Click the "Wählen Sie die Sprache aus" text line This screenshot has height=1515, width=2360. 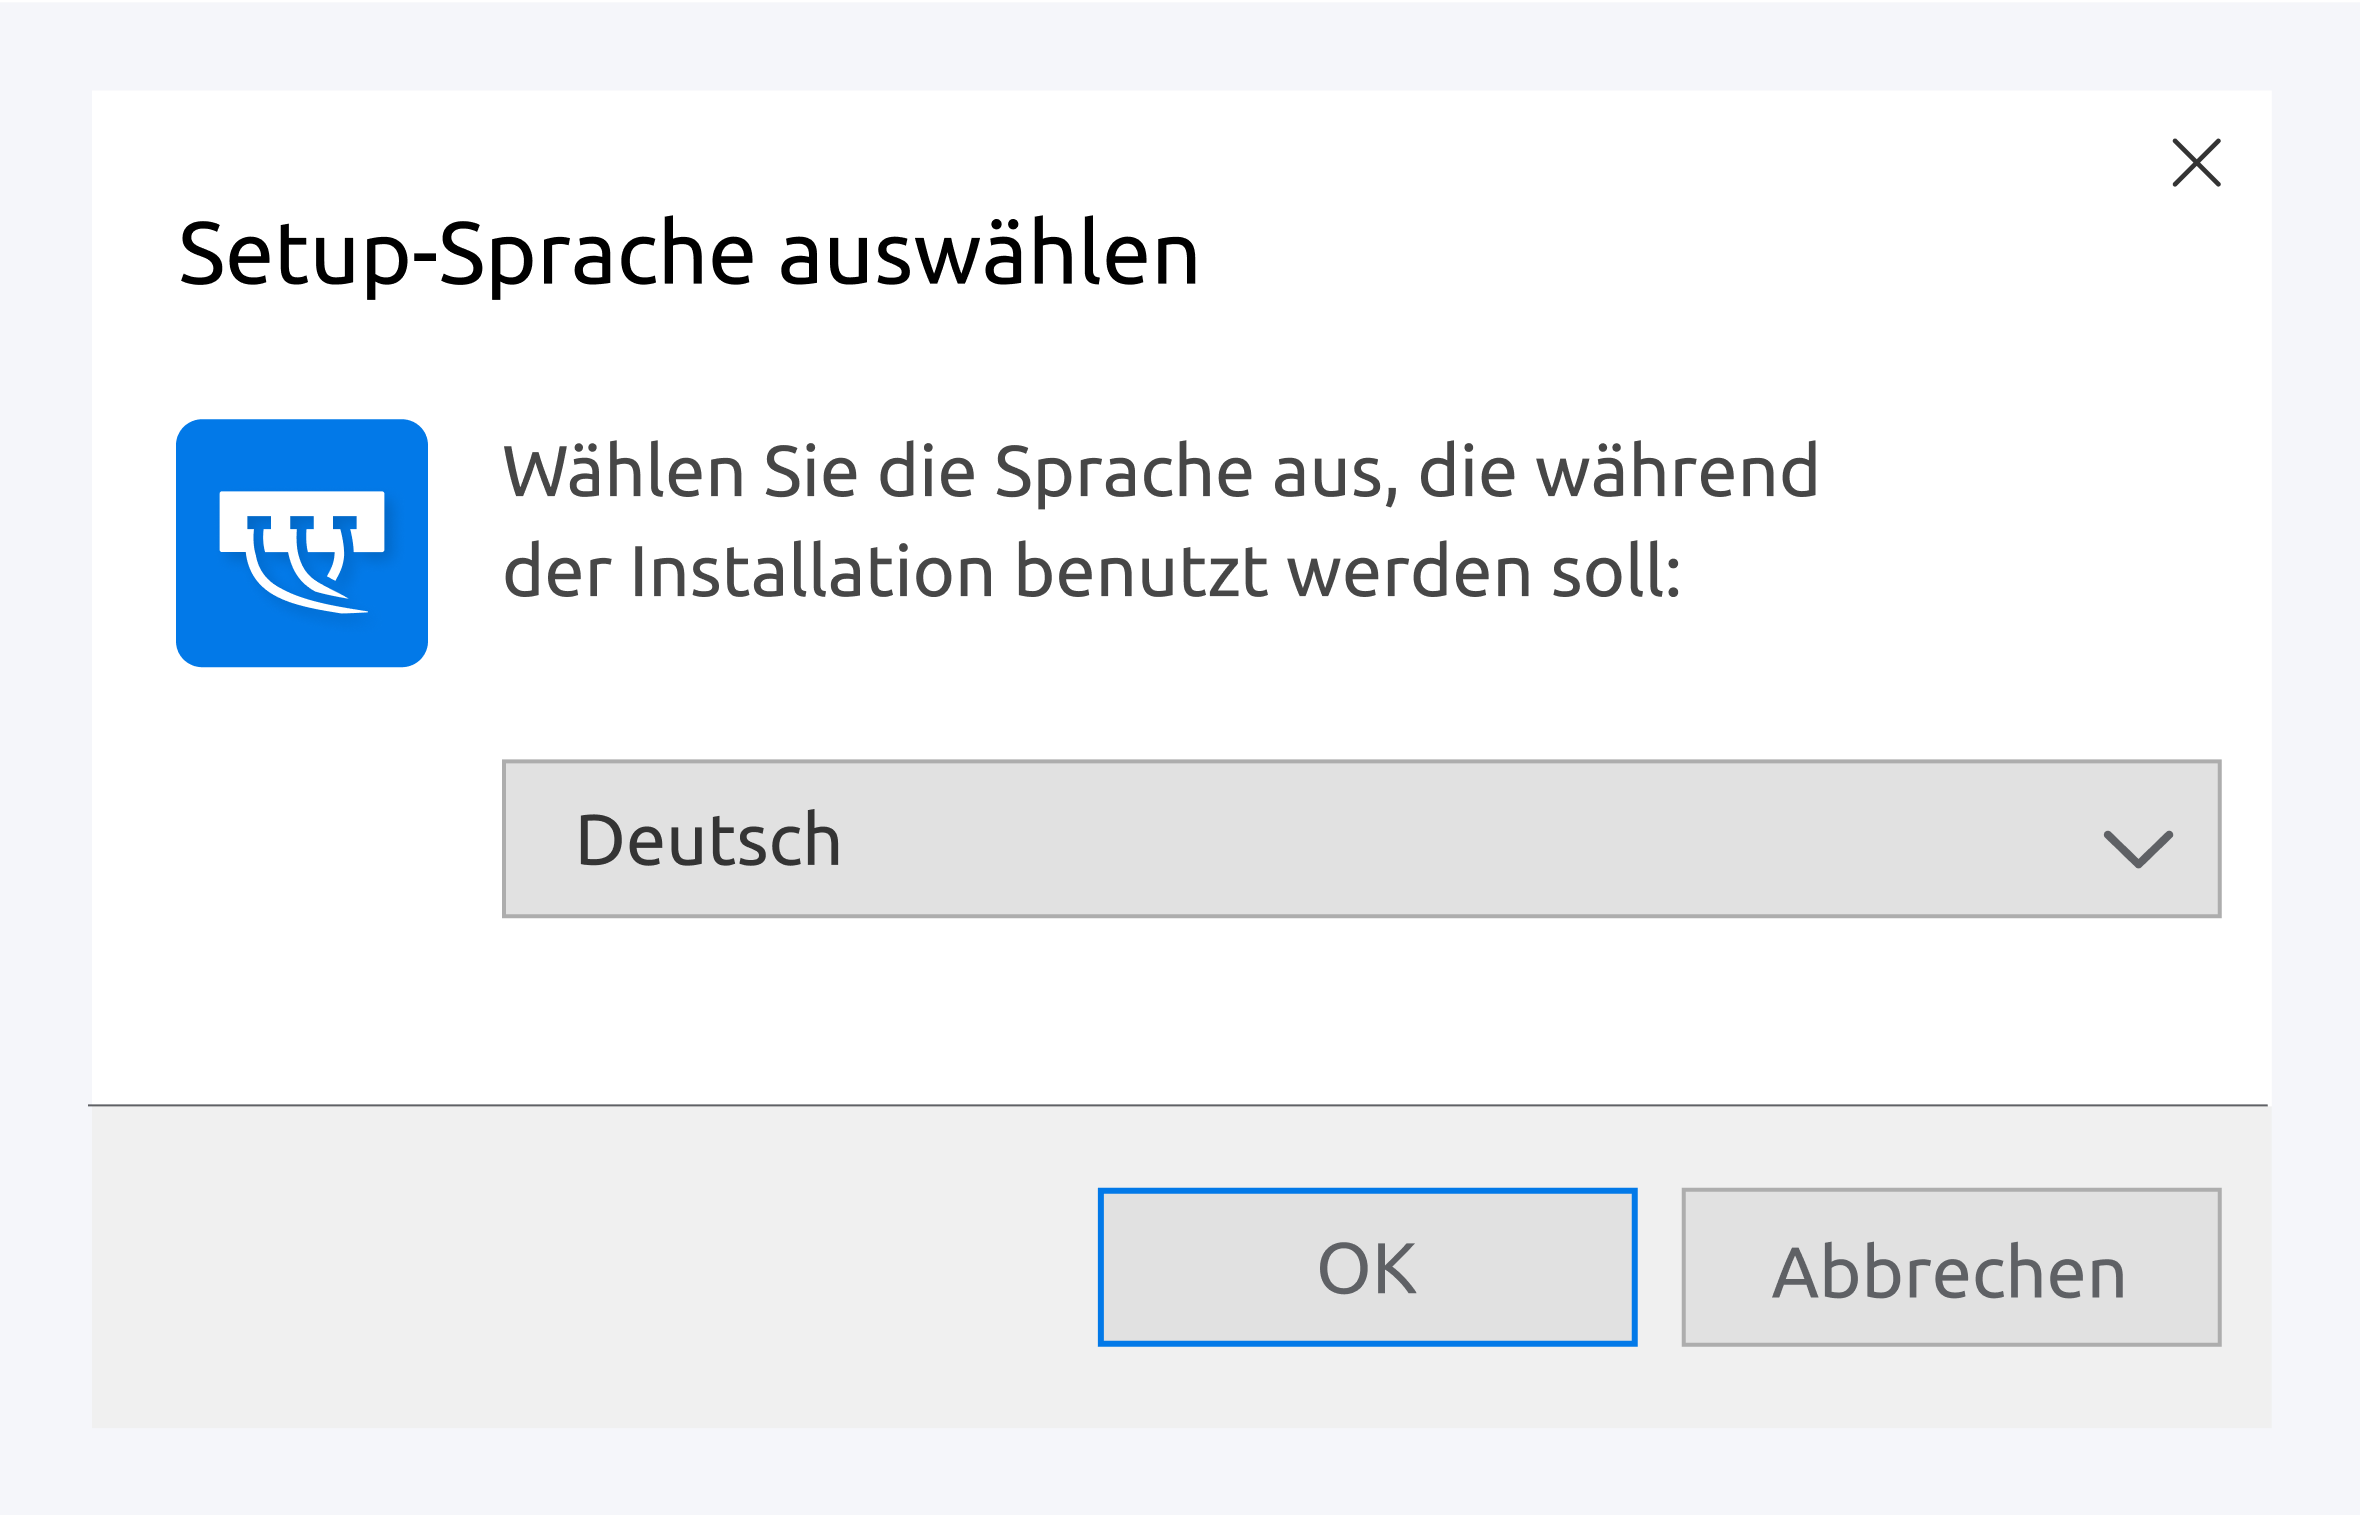pyautogui.click(x=1160, y=471)
